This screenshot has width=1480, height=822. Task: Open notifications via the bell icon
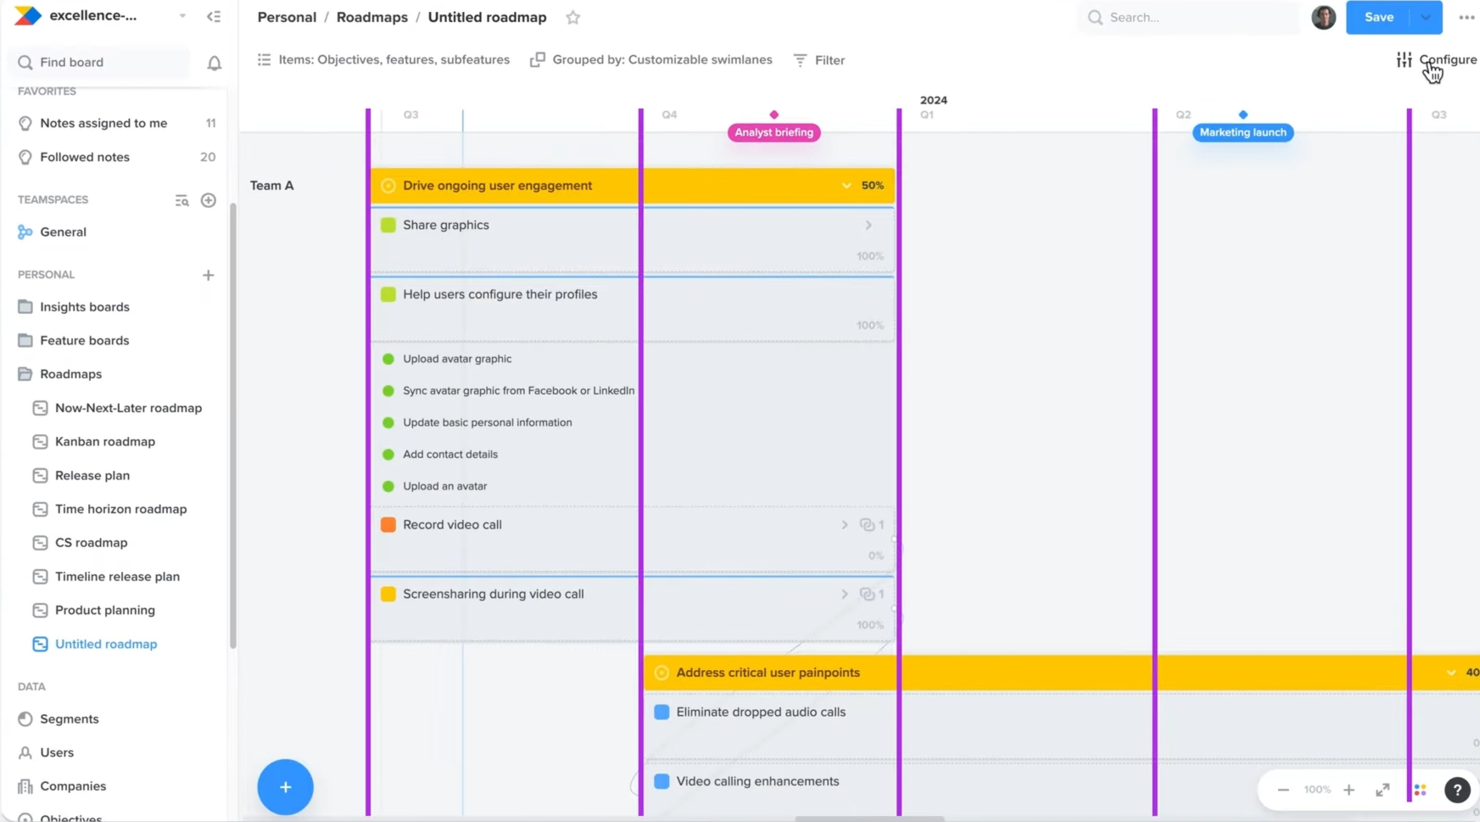point(213,62)
